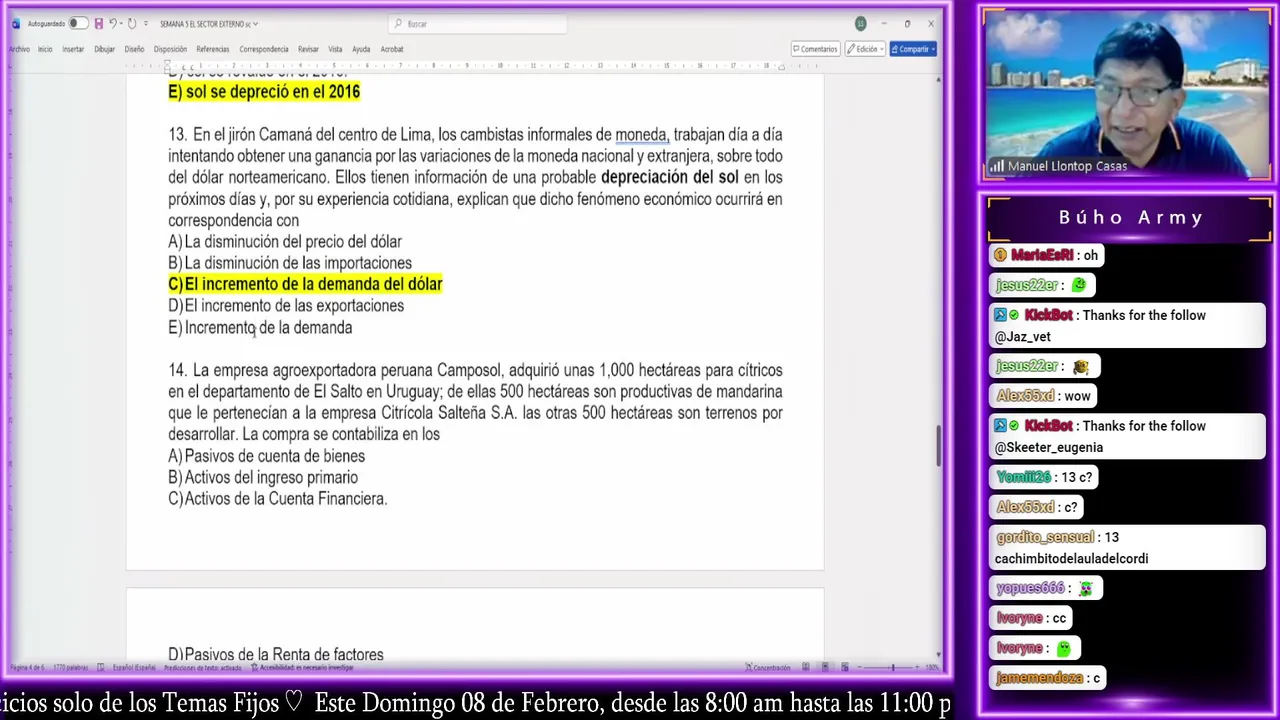Screen dimensions: 1280x720
Task: Expand the document title SEMANA 5 EL SECTOR EXTERNO
Action: tap(209, 23)
